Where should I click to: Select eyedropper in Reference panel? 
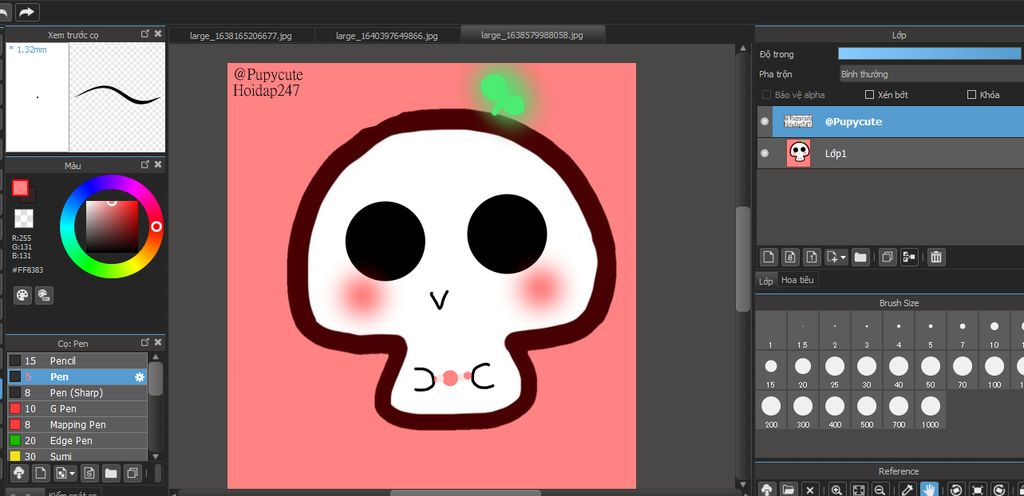pos(907,489)
